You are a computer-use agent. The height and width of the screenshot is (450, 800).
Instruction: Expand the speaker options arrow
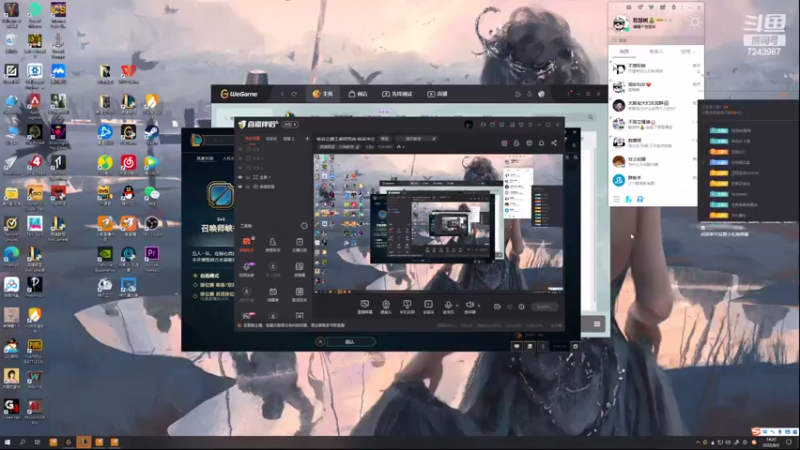pos(479,306)
